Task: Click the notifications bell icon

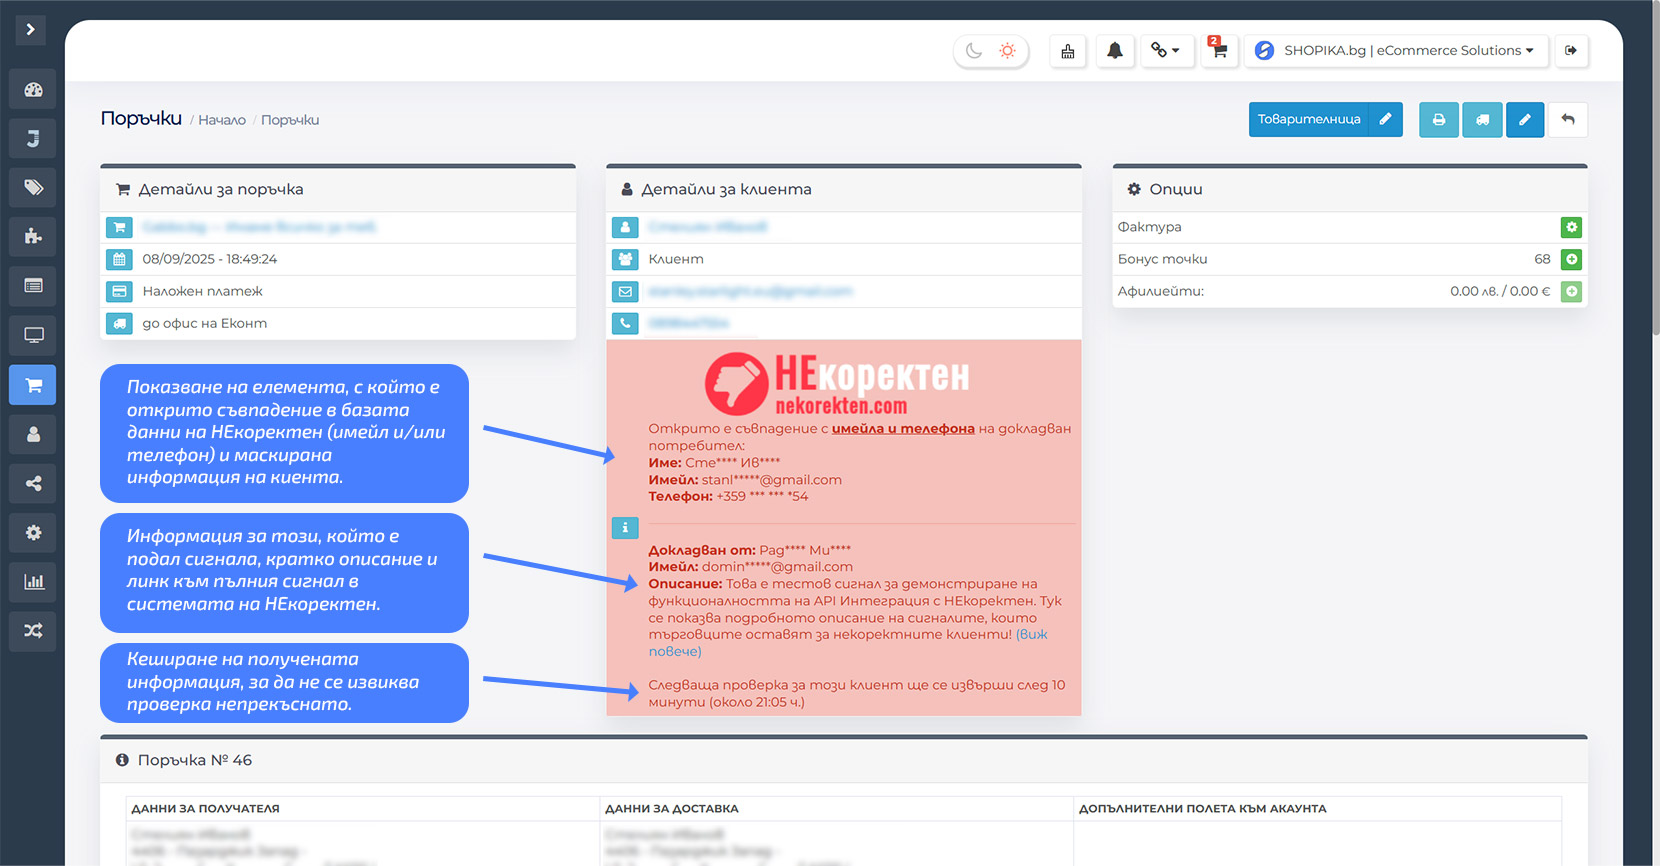Action: [1114, 51]
